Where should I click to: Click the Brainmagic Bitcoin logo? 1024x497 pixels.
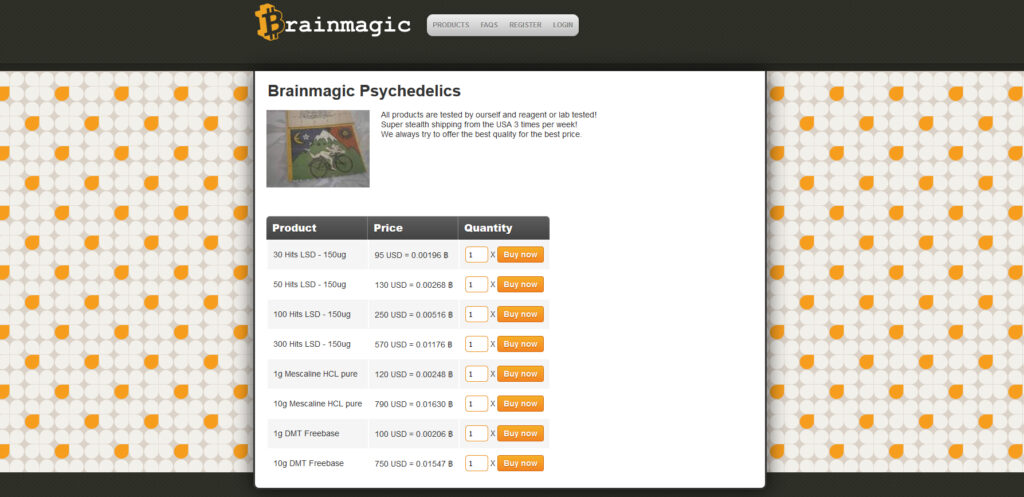pos(332,23)
